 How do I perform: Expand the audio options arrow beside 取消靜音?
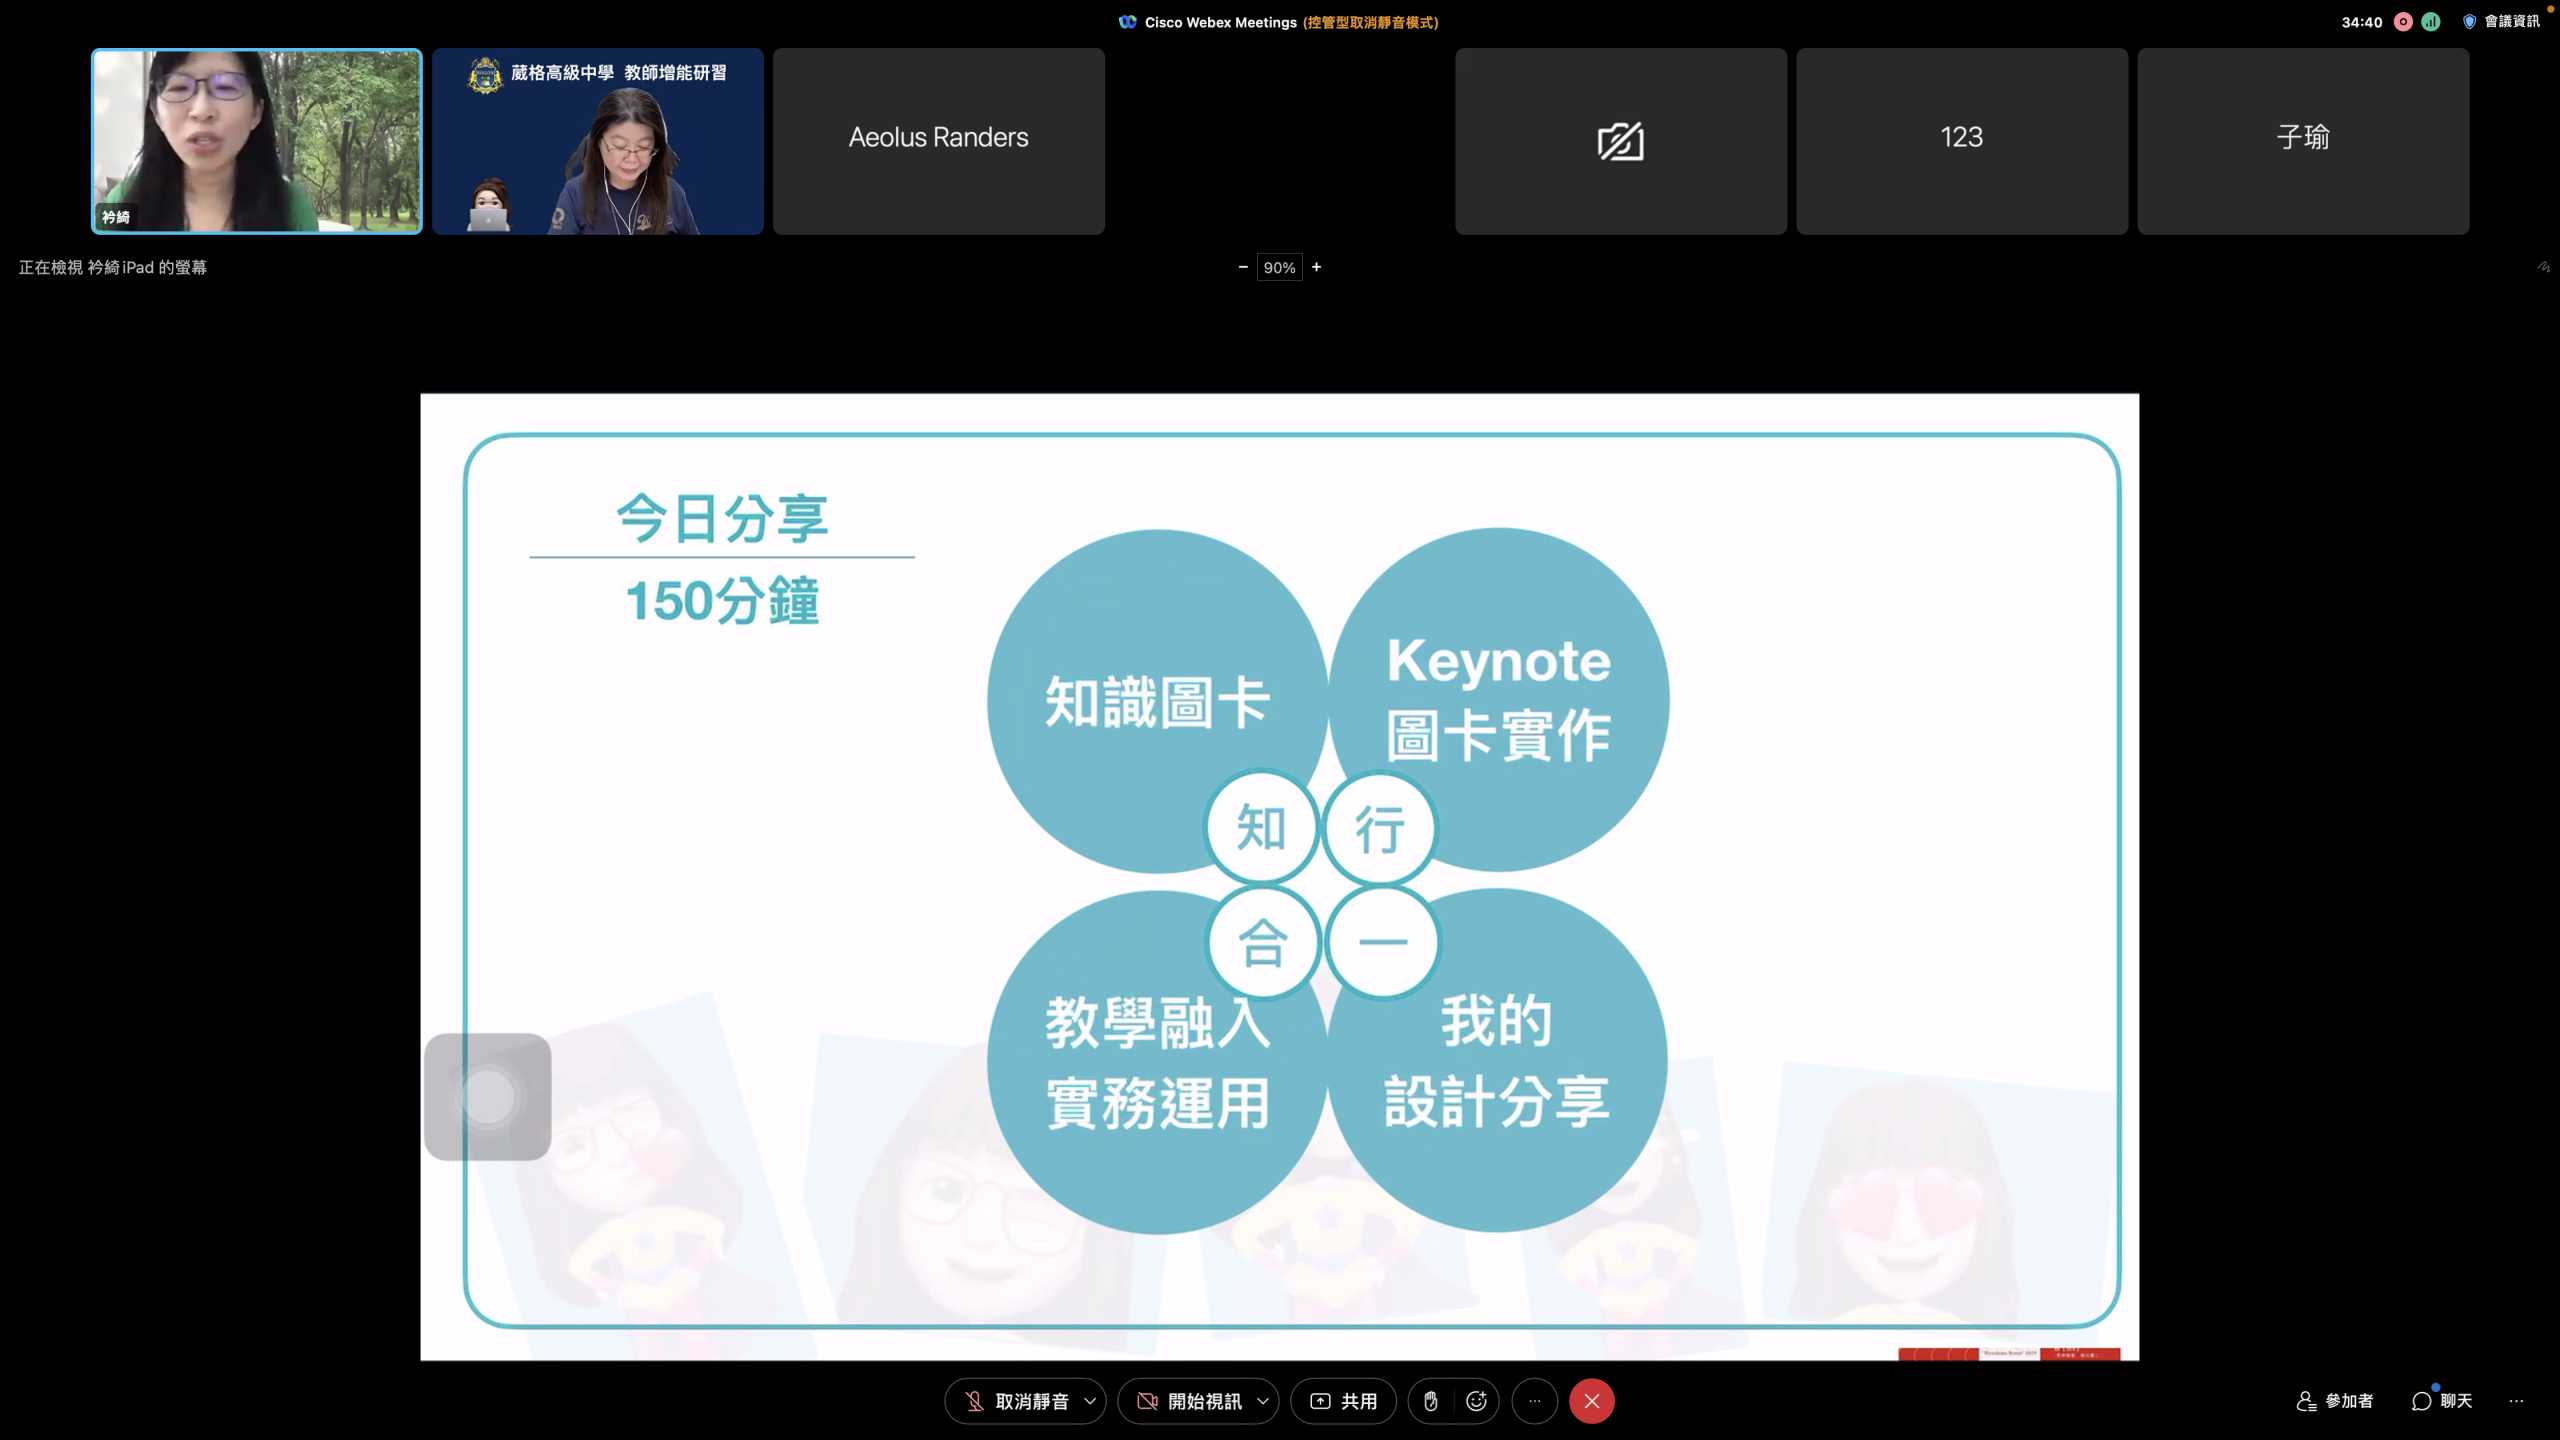point(1090,1401)
